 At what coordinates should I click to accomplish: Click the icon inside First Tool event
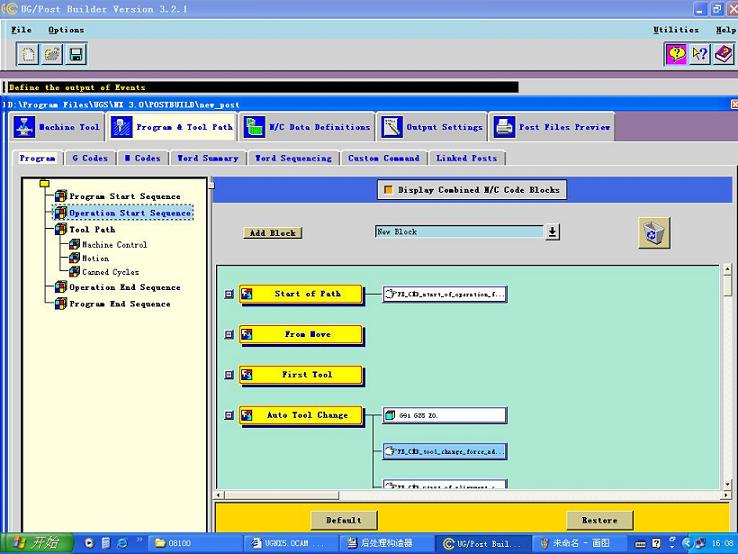(x=247, y=375)
